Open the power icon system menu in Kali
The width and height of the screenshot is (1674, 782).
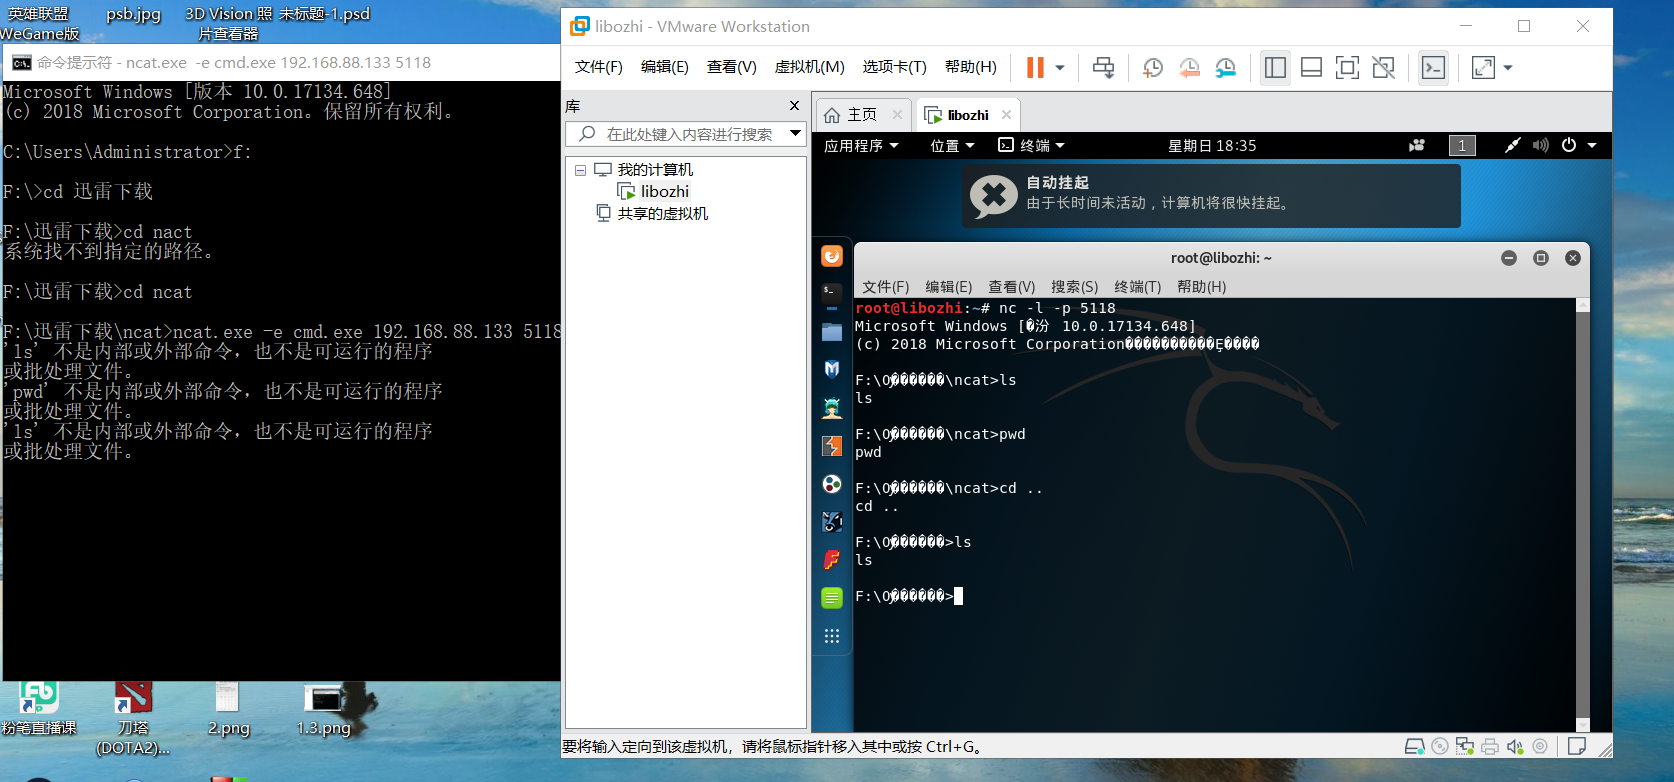click(1569, 146)
